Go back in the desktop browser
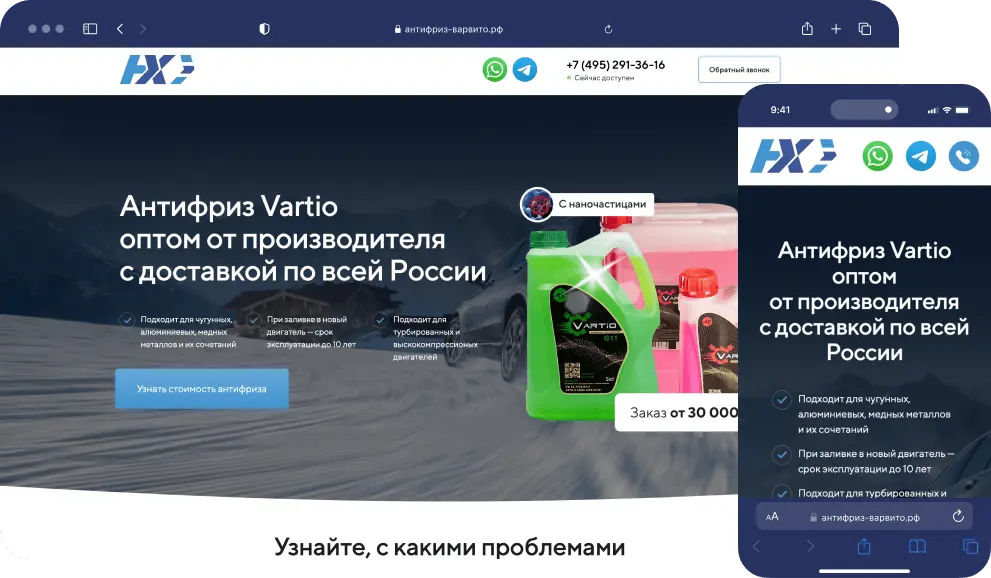The image size is (991, 578). coord(119,29)
